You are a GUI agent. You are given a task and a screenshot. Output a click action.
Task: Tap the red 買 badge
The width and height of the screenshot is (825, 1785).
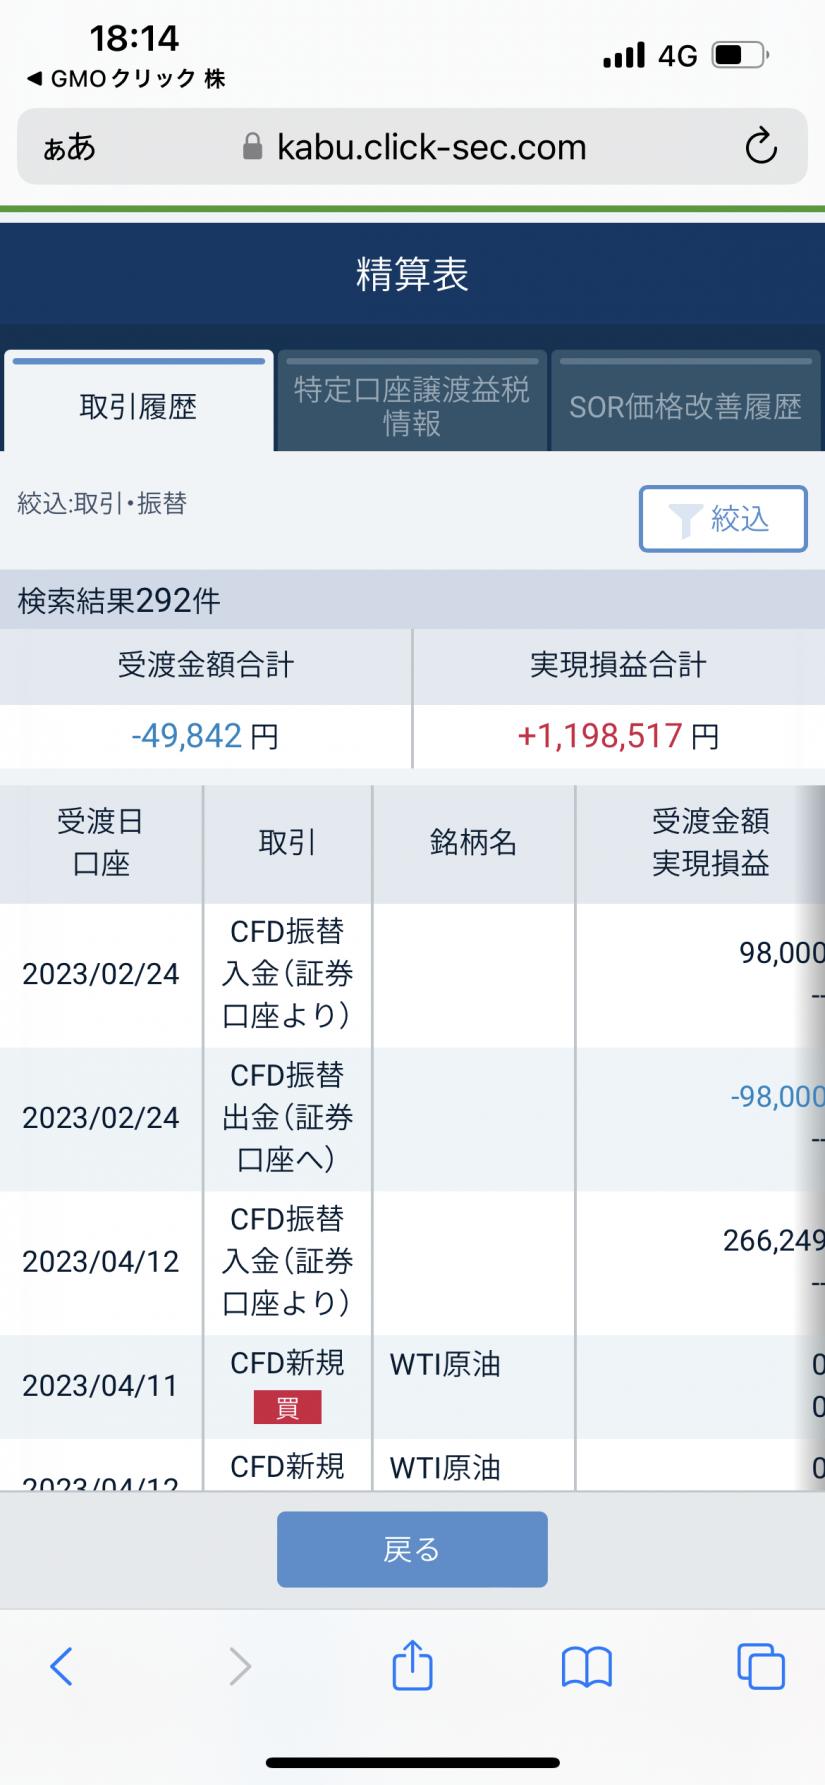[x=287, y=1408]
